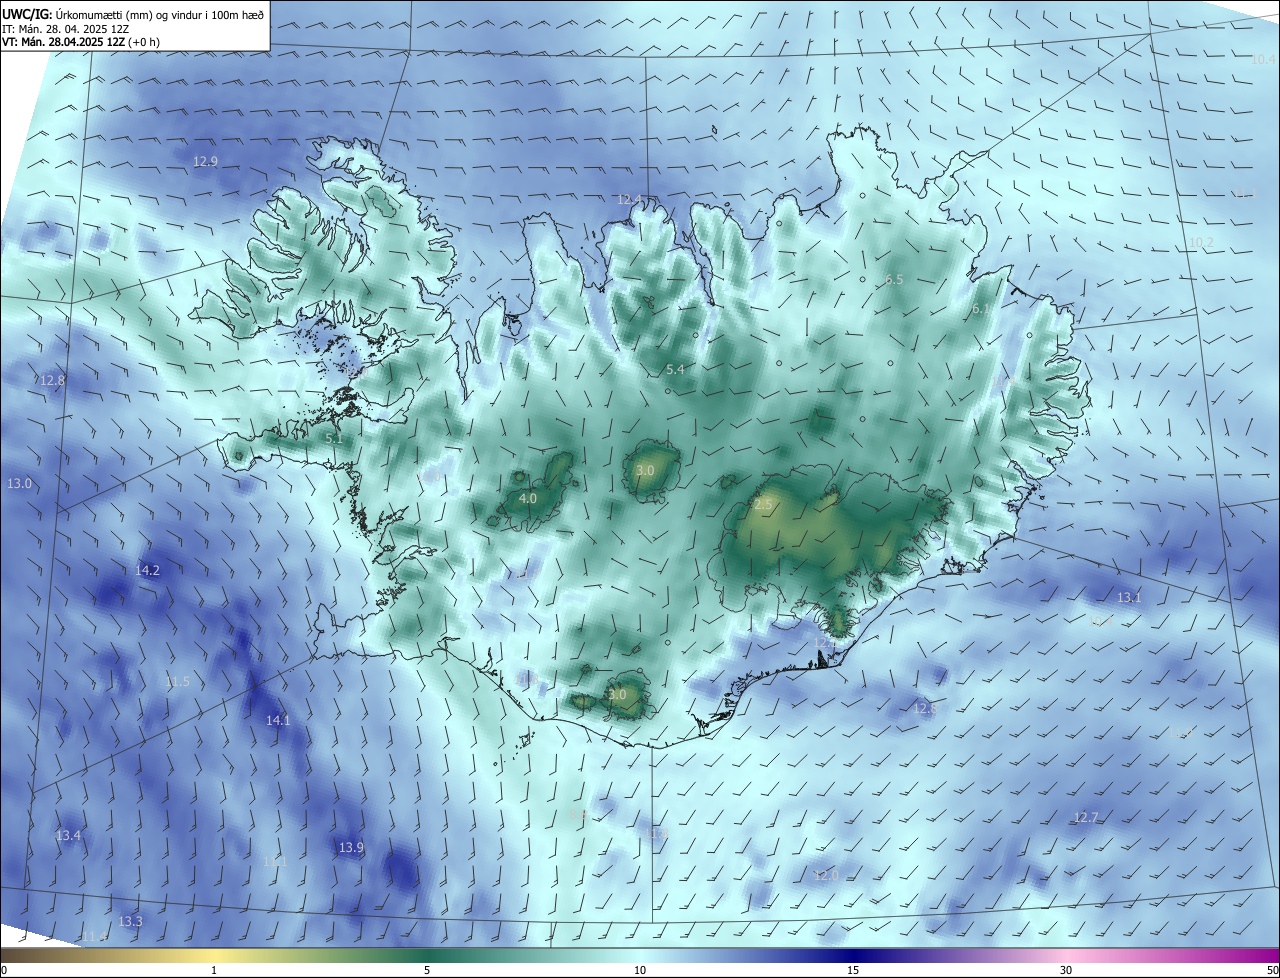Click the colorbar tick label "30"
The image size is (1280, 978).
point(1066,970)
